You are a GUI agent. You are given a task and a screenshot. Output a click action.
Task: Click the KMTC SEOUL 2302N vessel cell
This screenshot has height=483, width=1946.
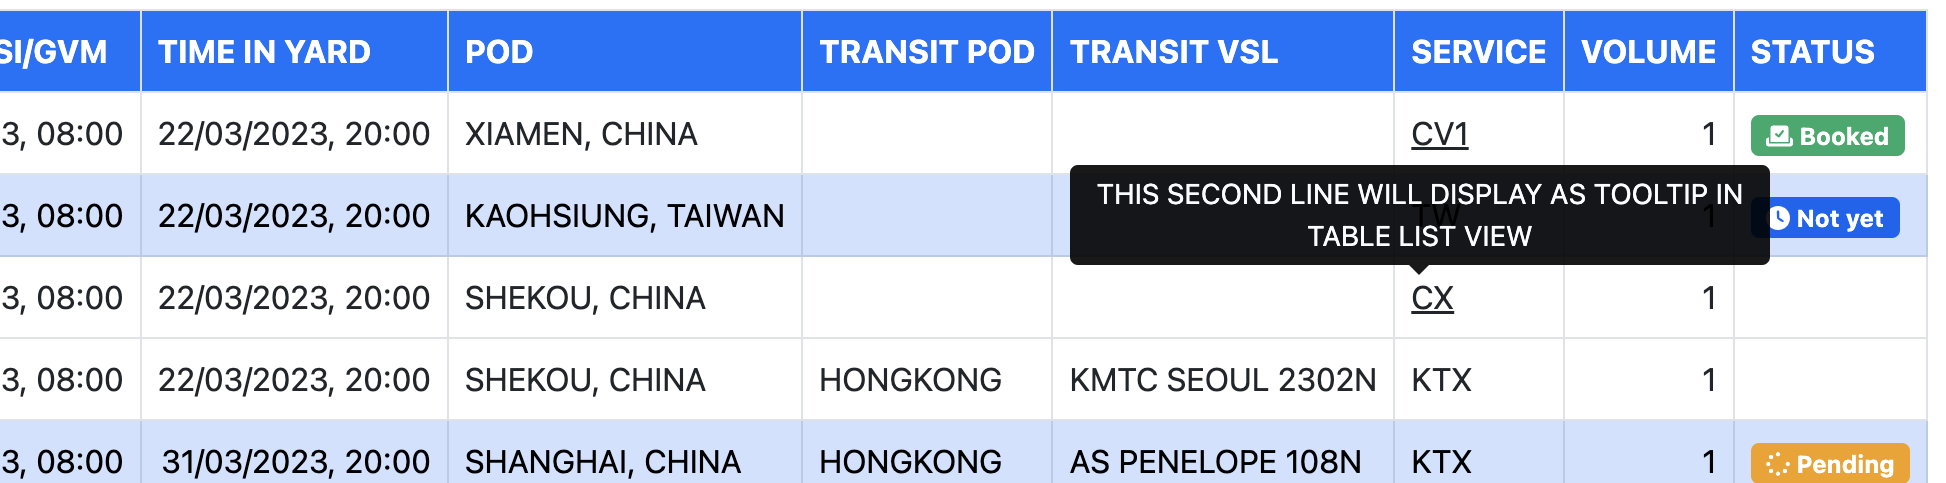click(1222, 380)
